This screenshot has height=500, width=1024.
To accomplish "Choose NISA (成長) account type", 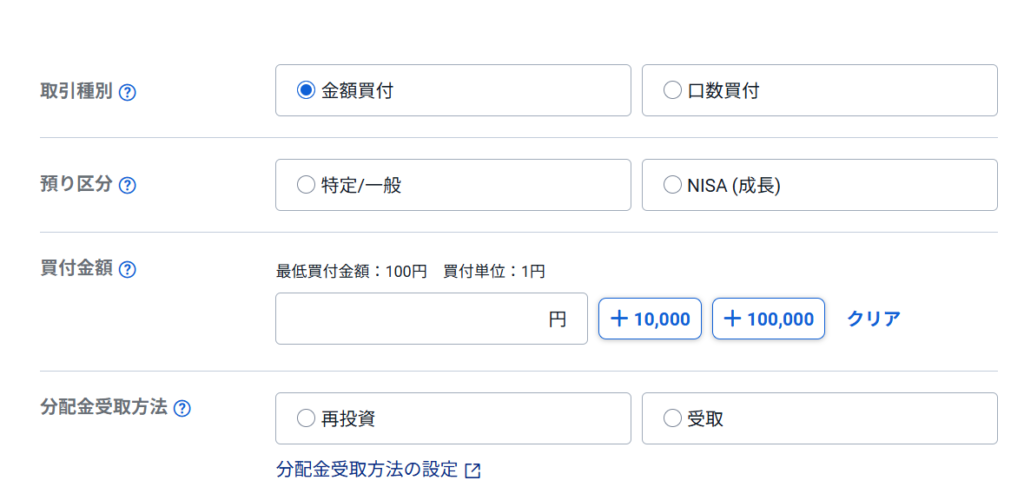I will tap(672, 185).
